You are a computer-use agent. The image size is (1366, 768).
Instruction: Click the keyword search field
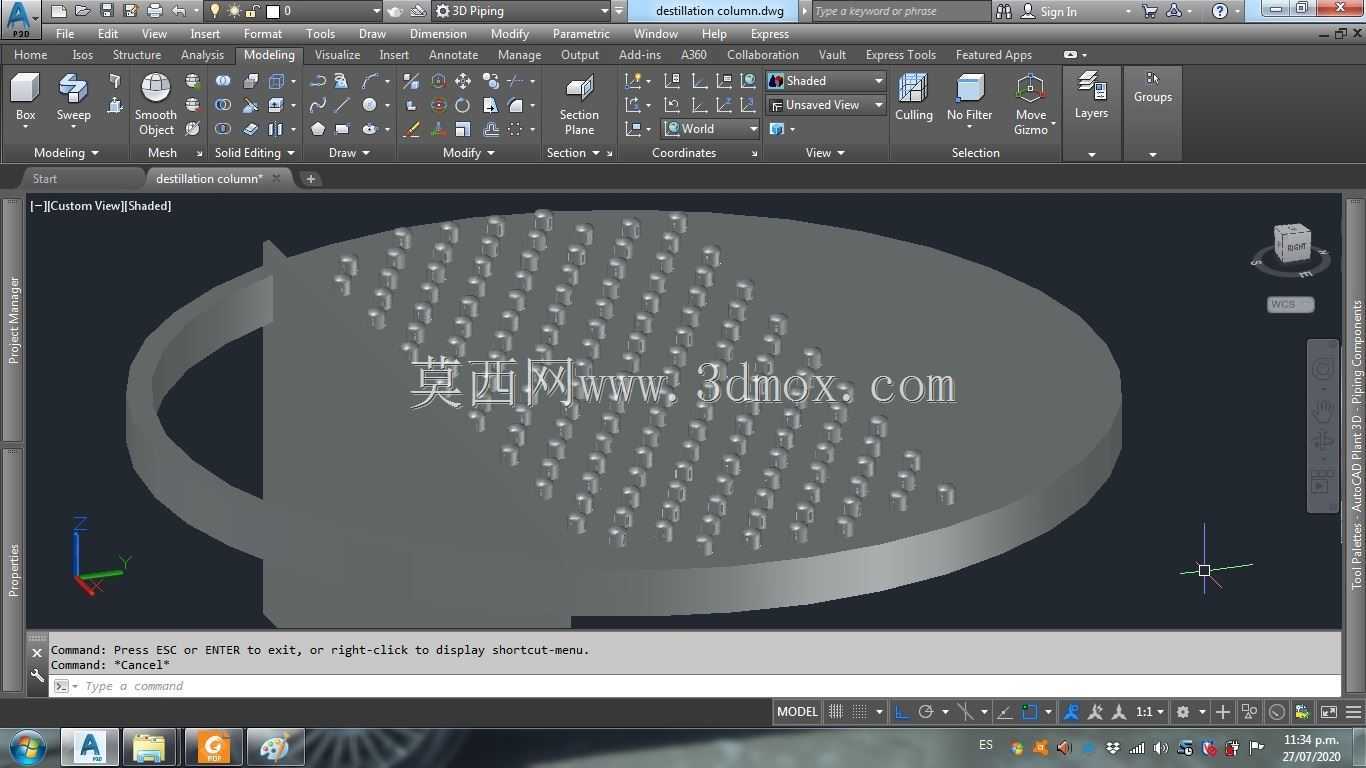click(x=900, y=11)
